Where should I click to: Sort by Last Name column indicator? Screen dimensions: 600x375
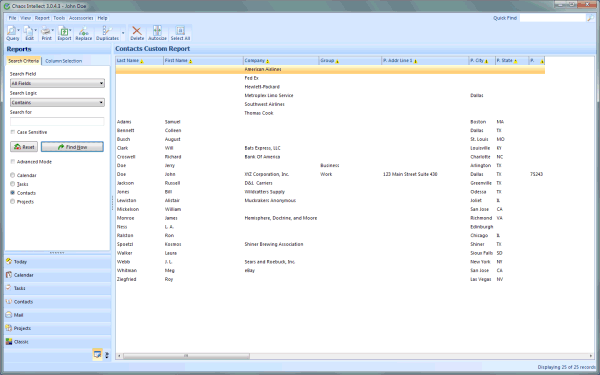pyautogui.click(x=142, y=62)
